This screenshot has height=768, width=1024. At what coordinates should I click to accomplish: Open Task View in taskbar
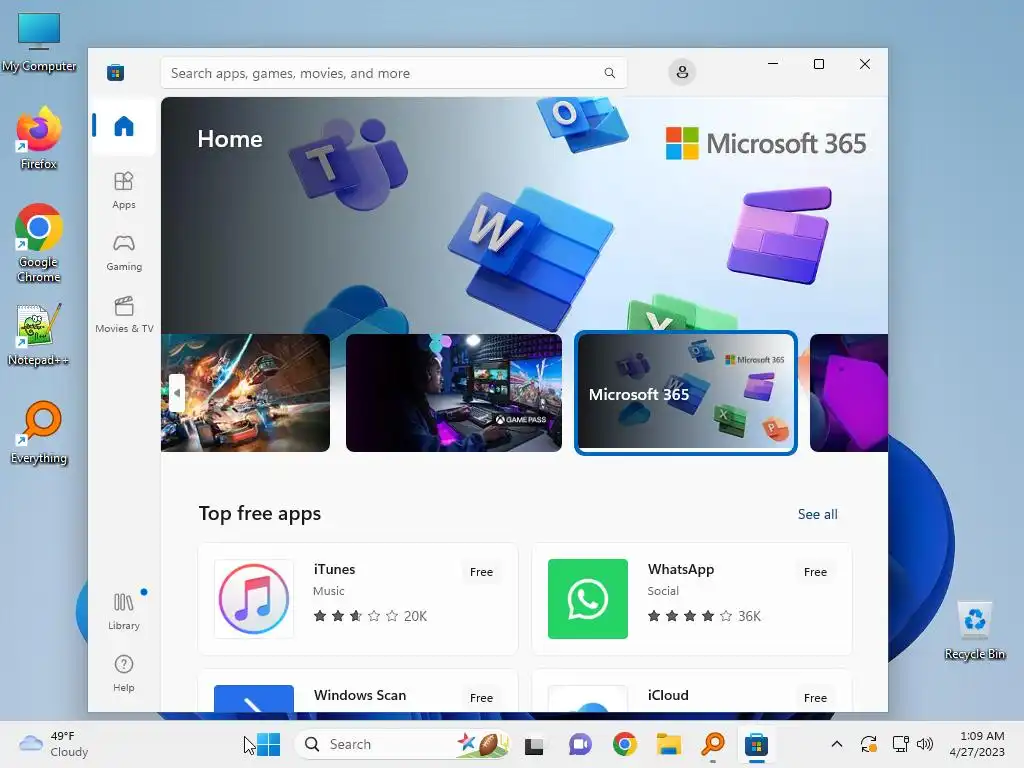[x=534, y=744]
